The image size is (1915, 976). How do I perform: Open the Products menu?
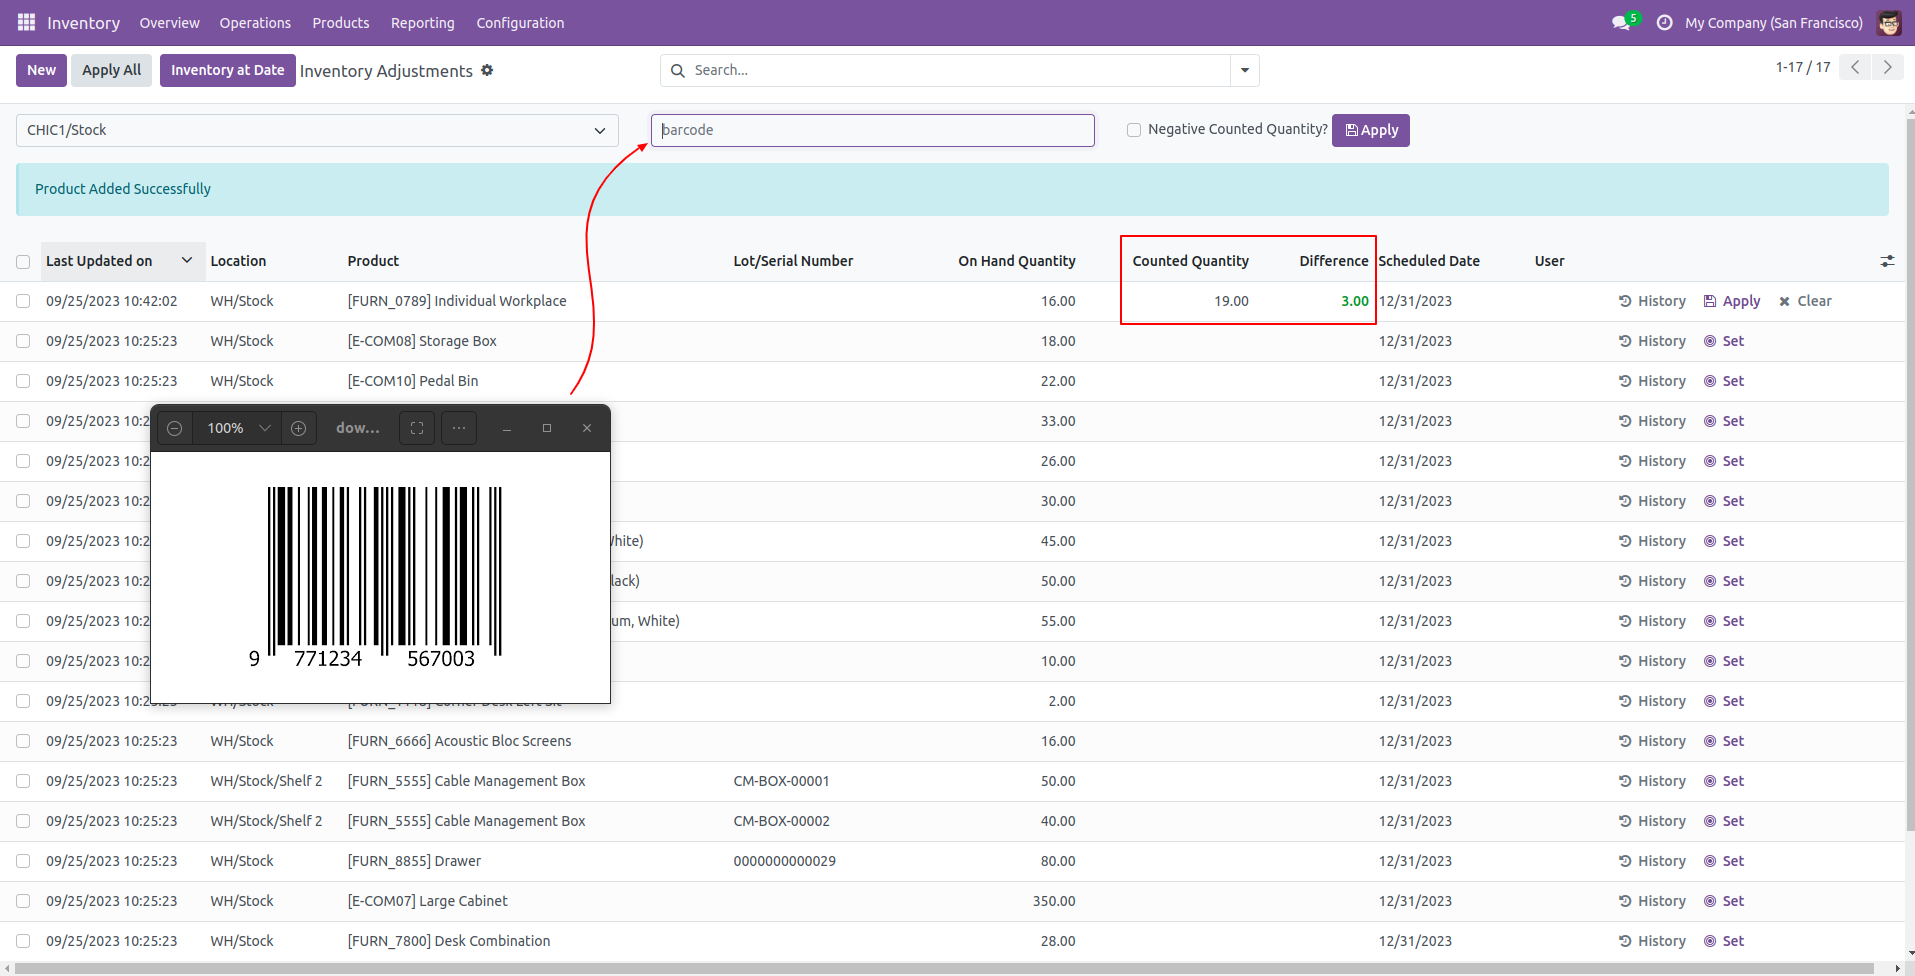coord(341,22)
